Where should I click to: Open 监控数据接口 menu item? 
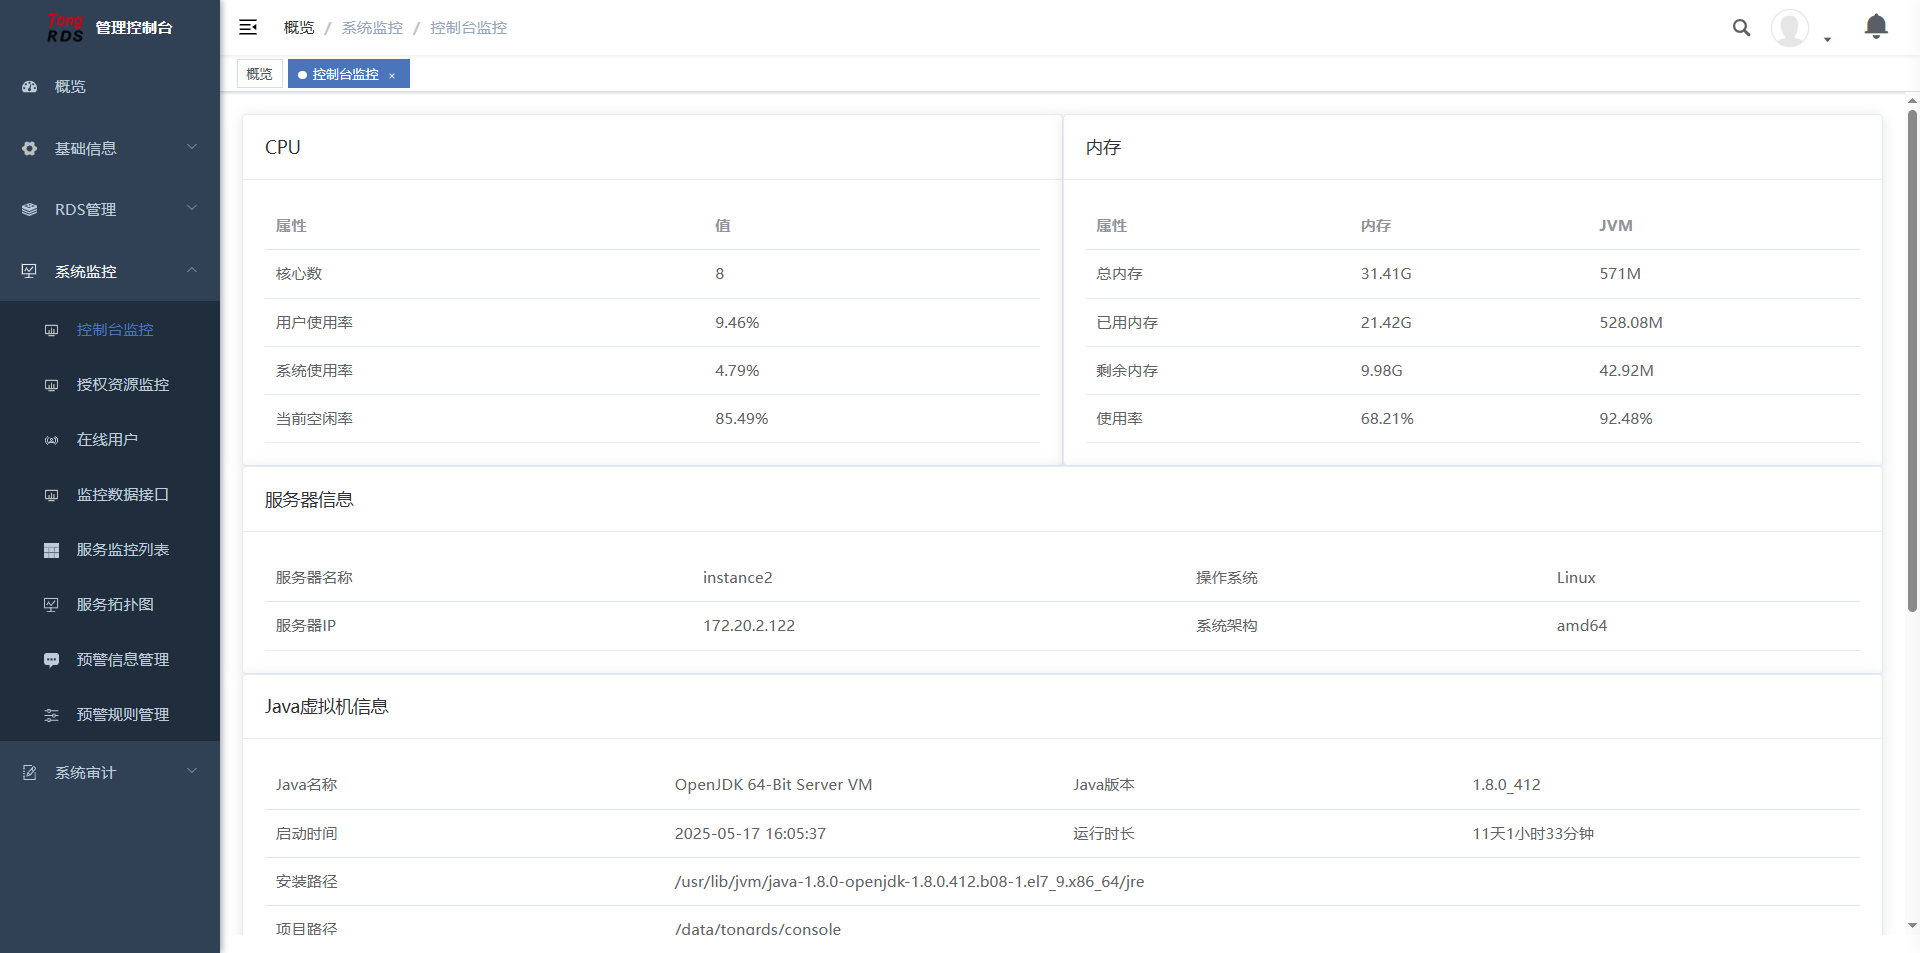(x=110, y=495)
